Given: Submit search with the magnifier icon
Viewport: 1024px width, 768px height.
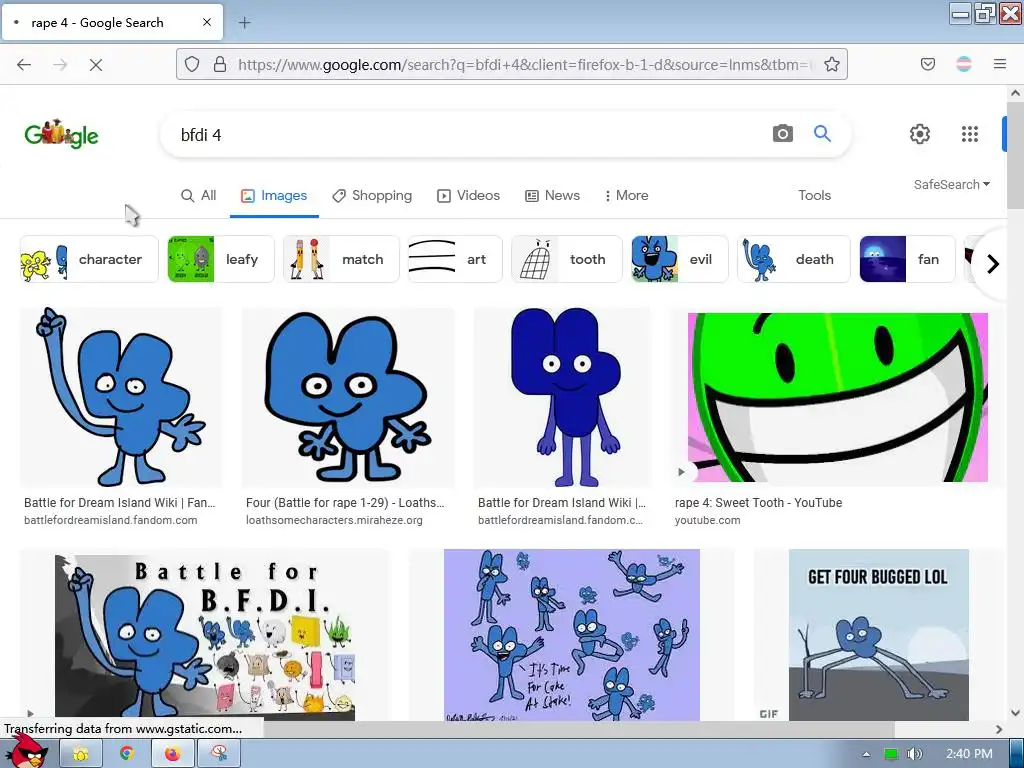Looking at the screenshot, I should tap(822, 134).
